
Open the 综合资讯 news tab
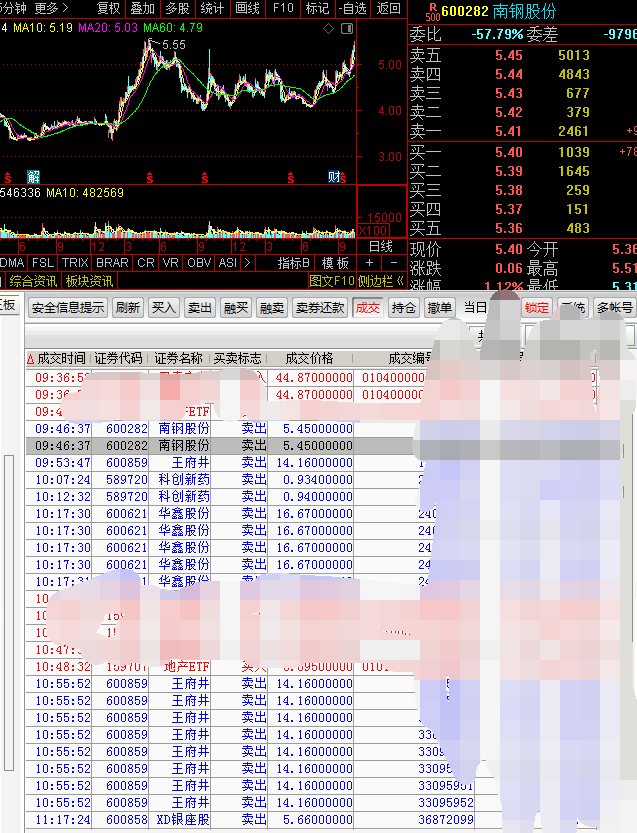tap(33, 281)
